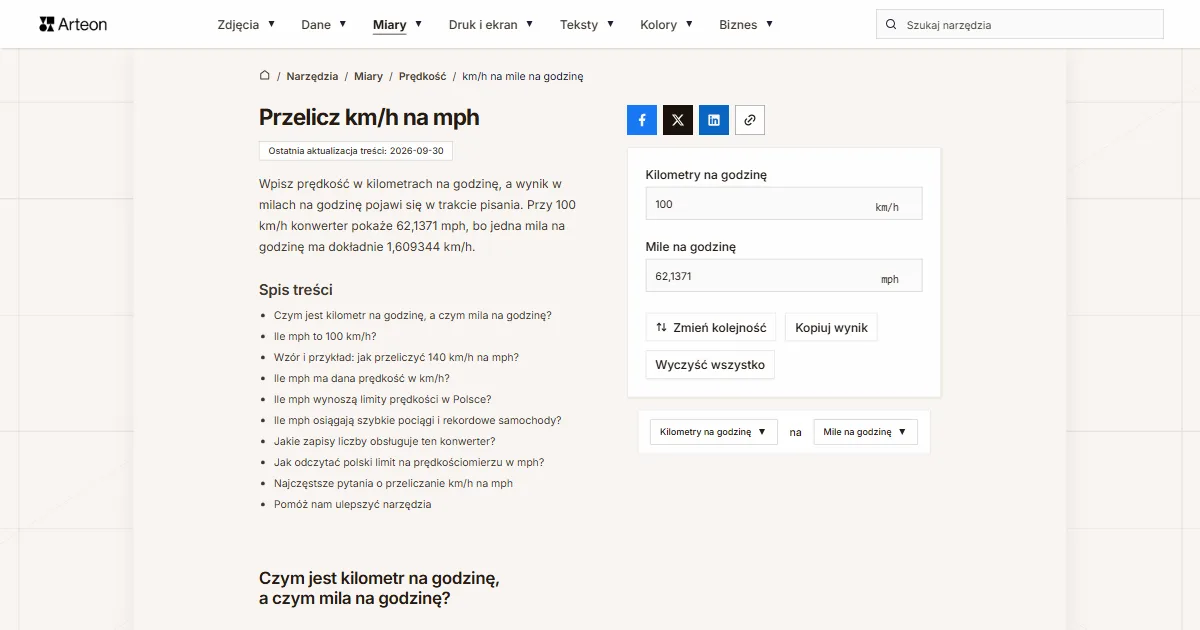Focus the Kilometry na godzinę input field
This screenshot has width=1200, height=630.
[784, 204]
